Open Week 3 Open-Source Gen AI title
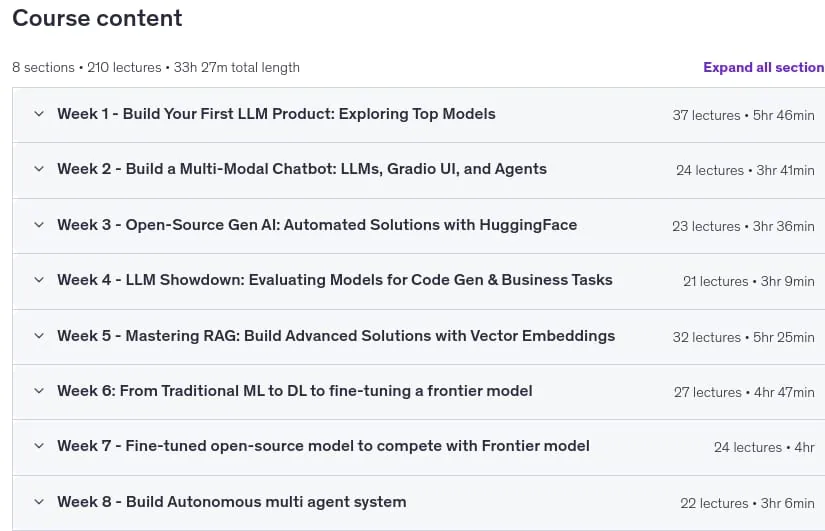Viewport: 825px width, 531px height. pos(317,225)
